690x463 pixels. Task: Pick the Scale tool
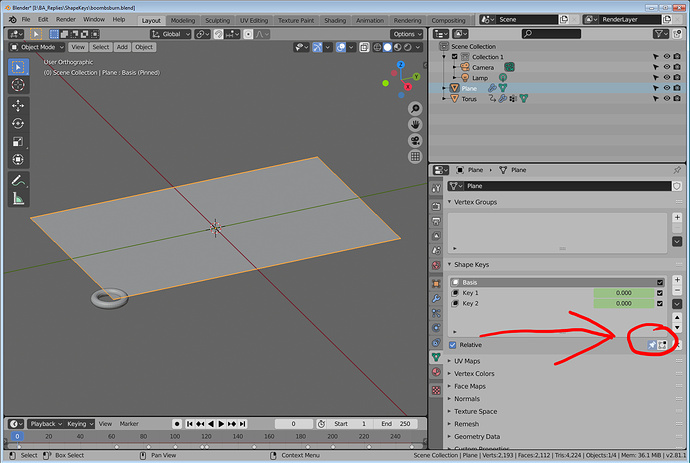[18, 142]
